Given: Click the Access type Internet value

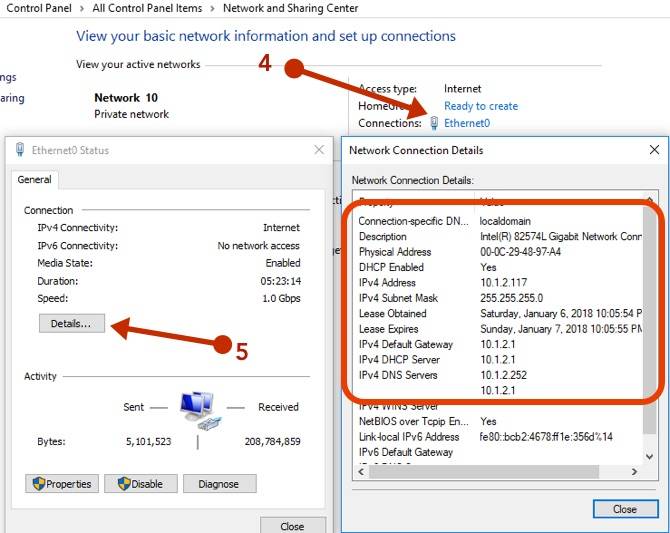Looking at the screenshot, I should (x=462, y=88).
